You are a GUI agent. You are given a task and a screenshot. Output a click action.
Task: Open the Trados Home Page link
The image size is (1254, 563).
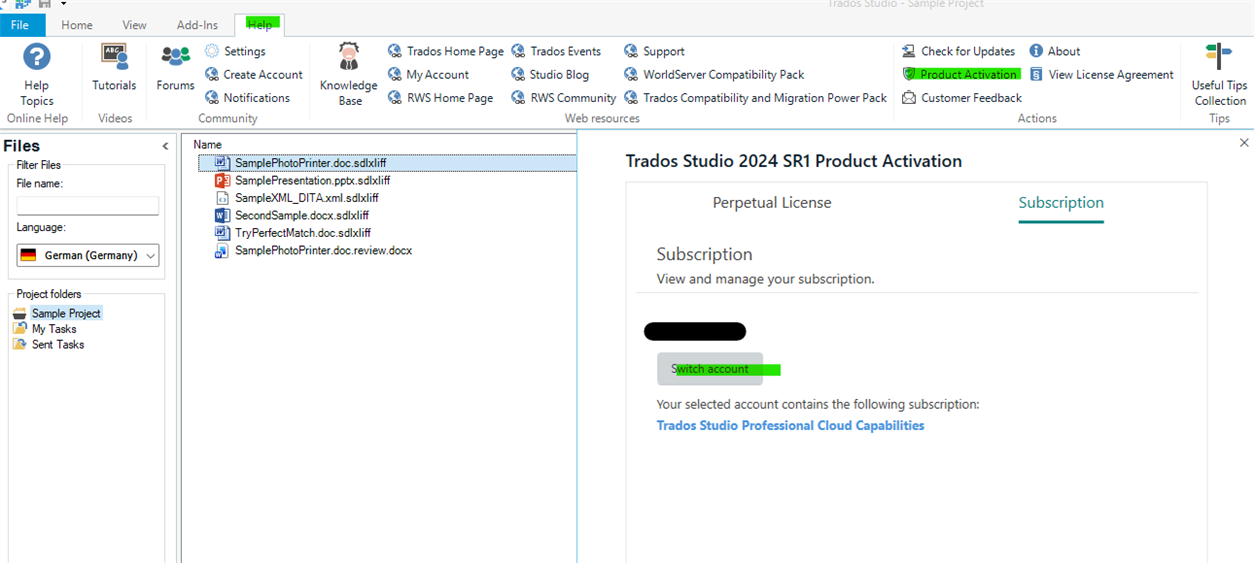[446, 51]
